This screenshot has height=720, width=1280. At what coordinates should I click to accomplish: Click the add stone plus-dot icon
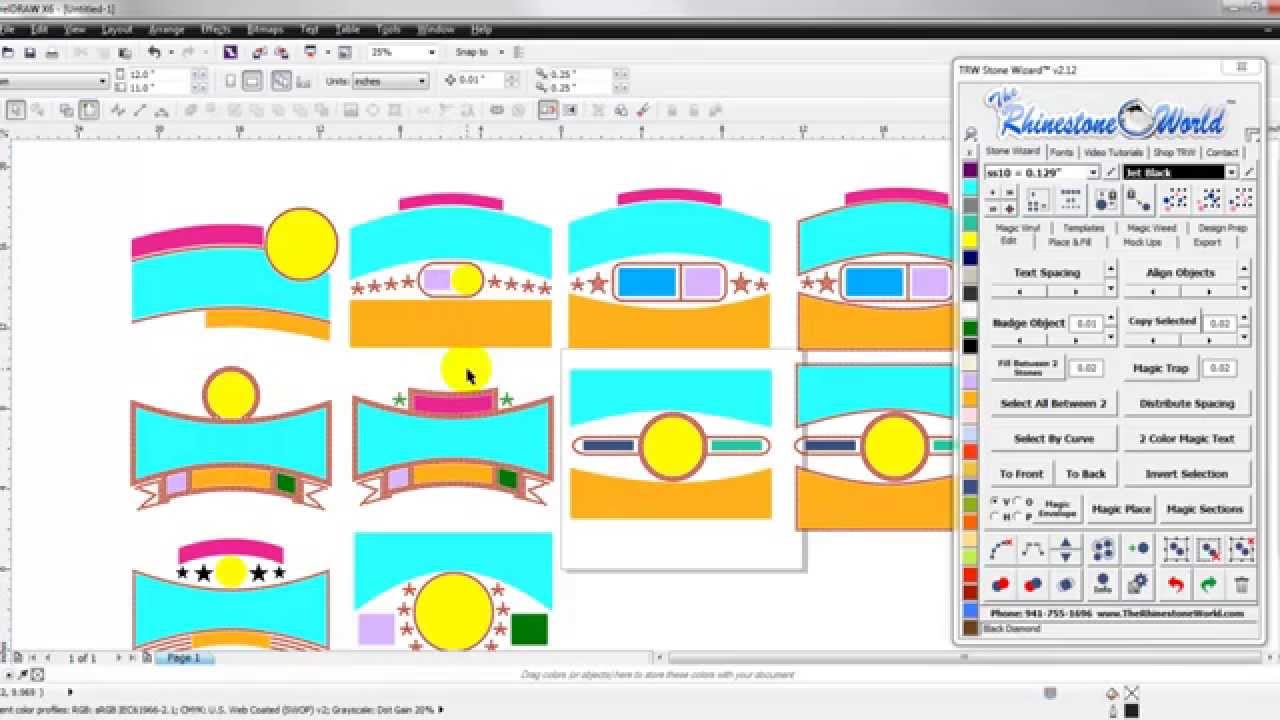(1137, 549)
